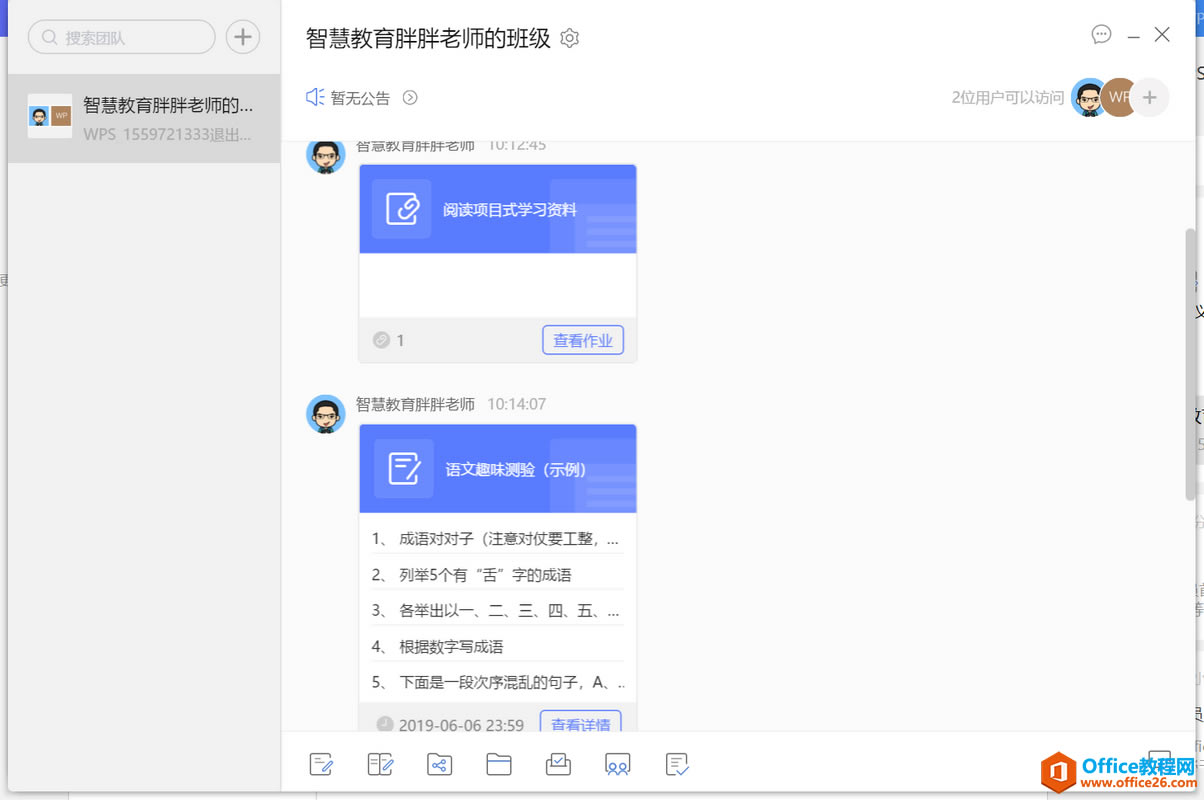This screenshot has height=800, width=1204.
Task: Add a member using the plus circle
Action: point(1150,97)
